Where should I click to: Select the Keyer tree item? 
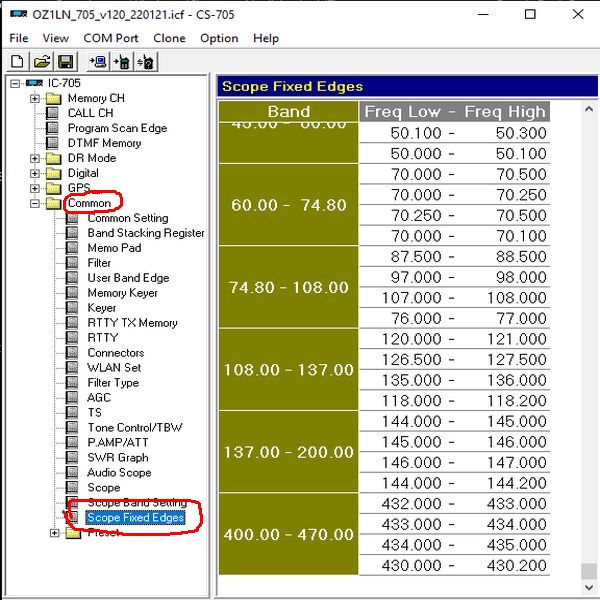102,308
